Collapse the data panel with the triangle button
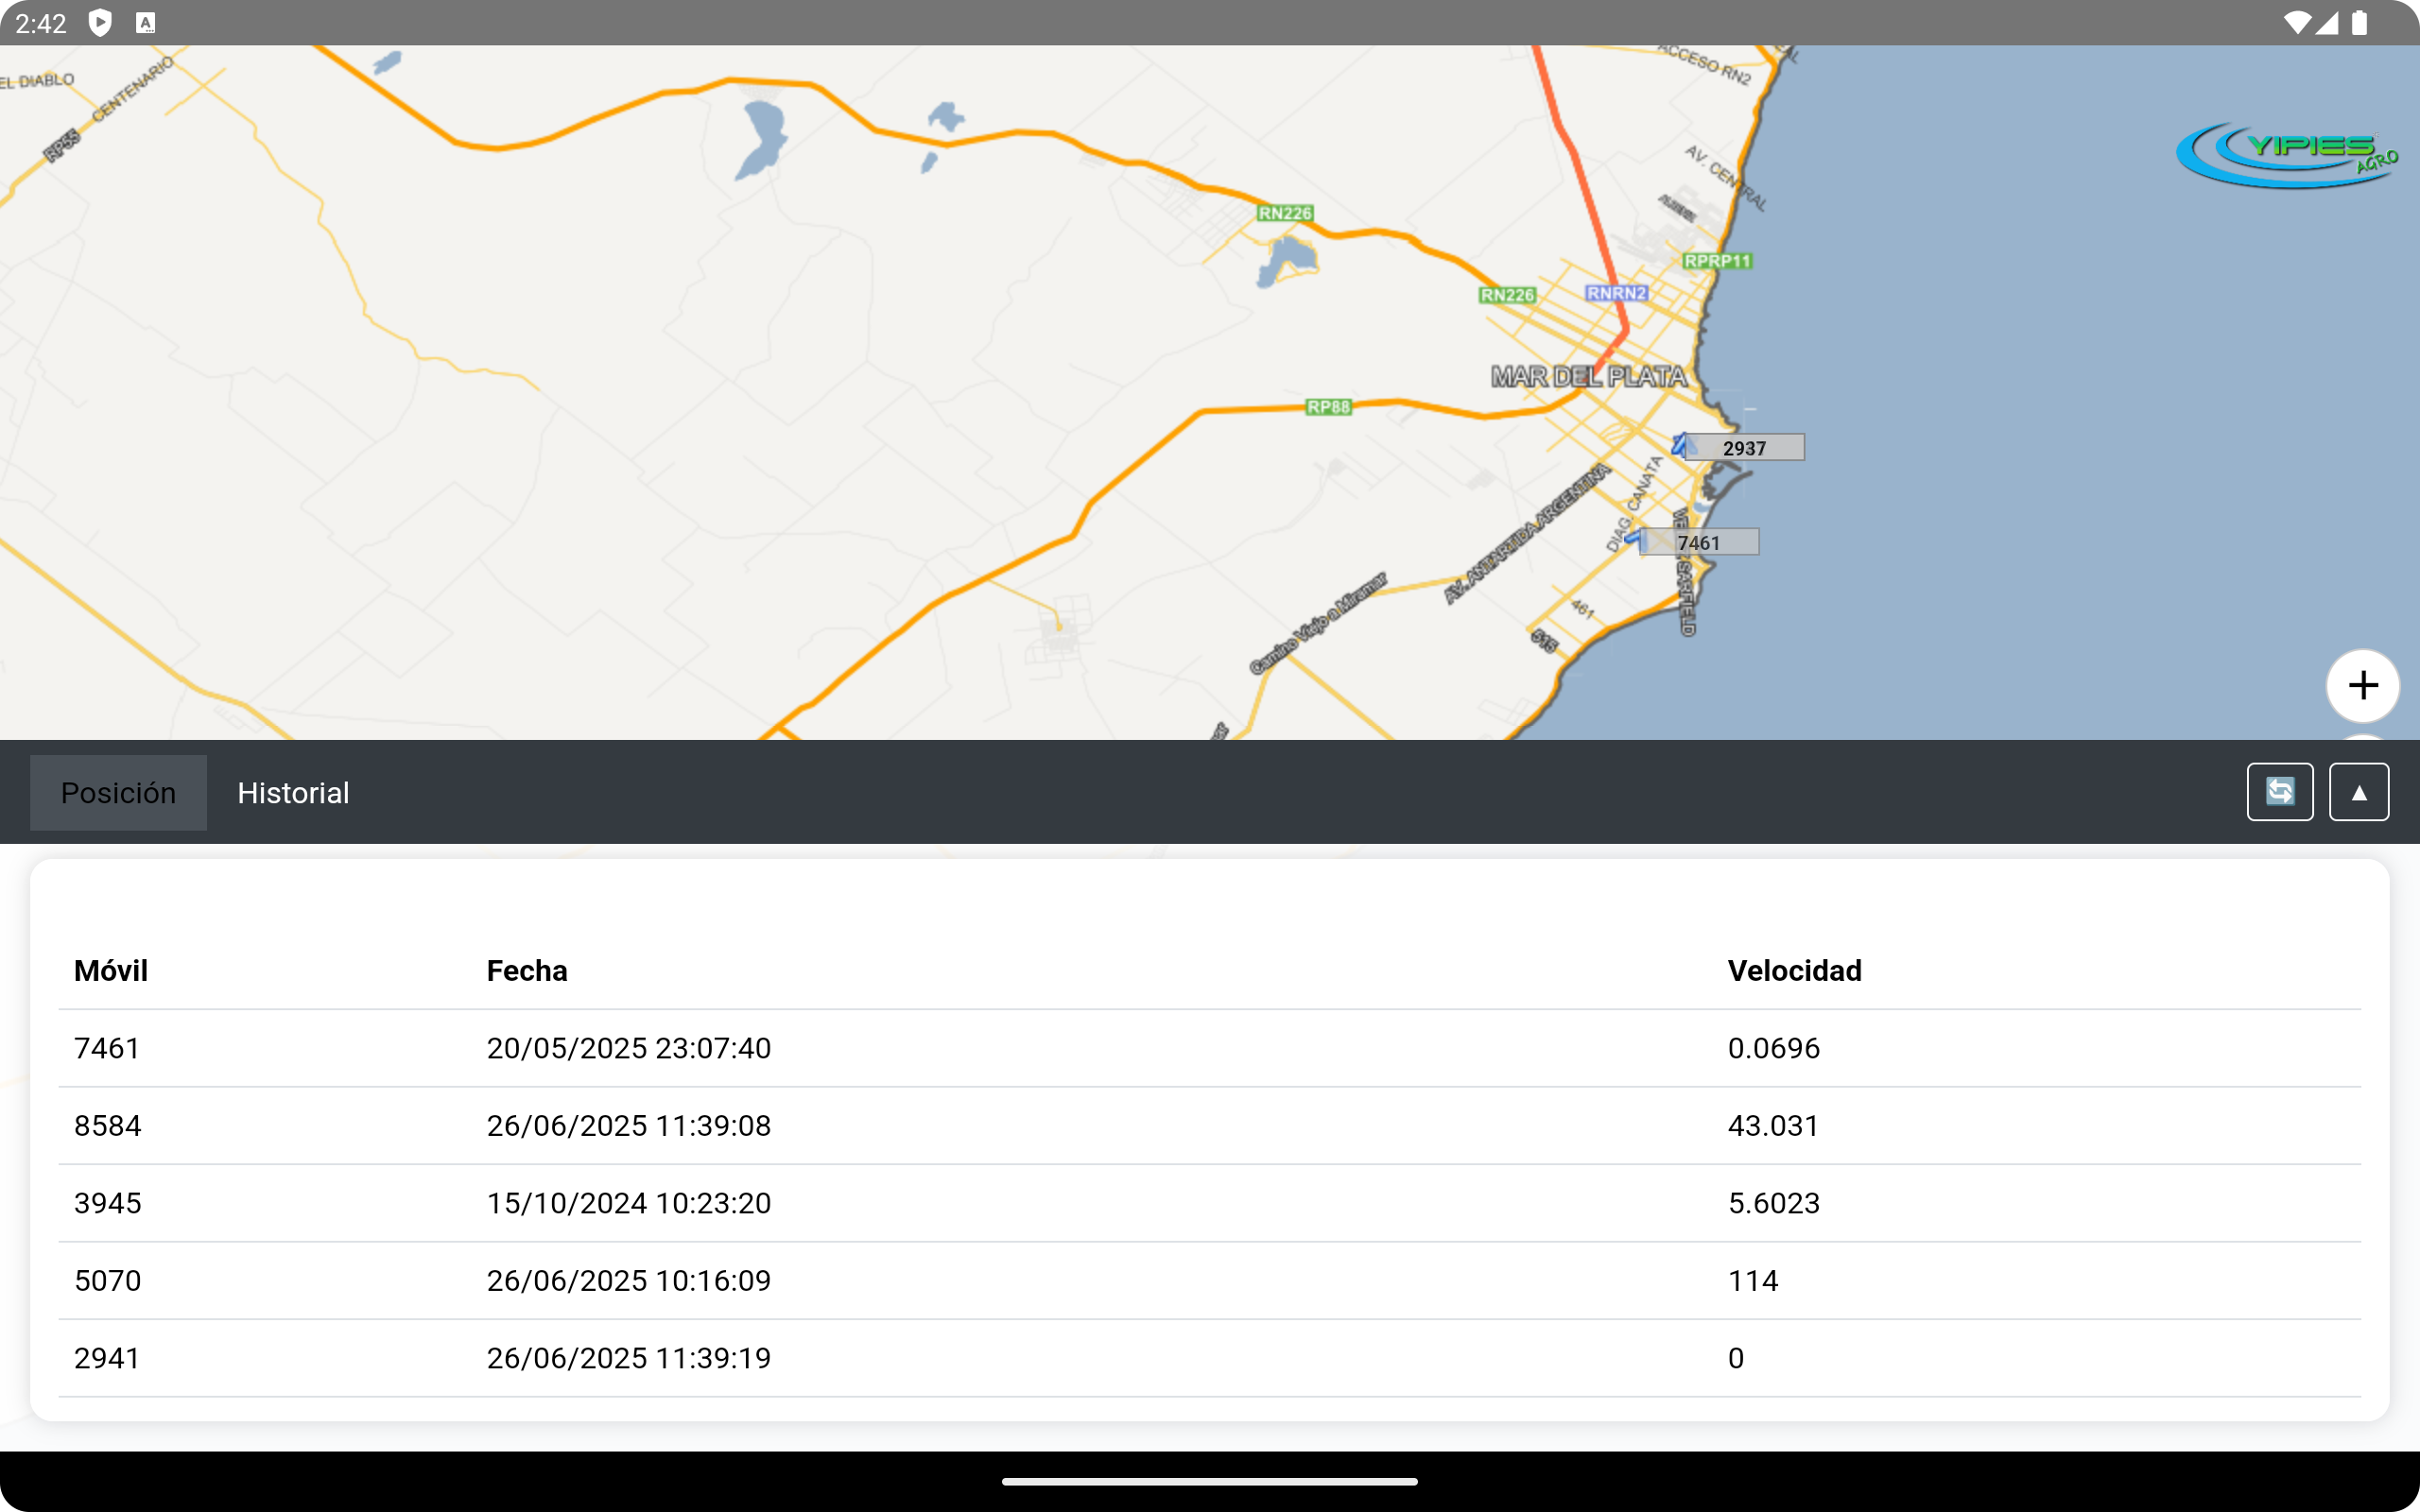Viewport: 2420px width, 1512px height. click(x=2357, y=791)
